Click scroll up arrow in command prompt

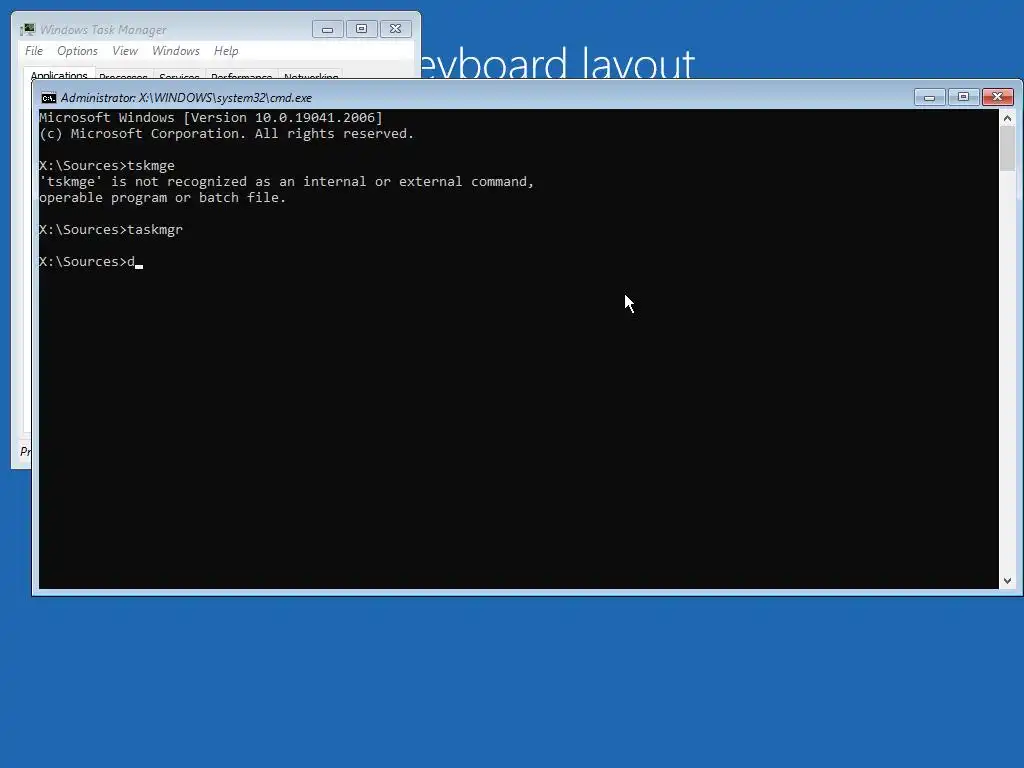pyautogui.click(x=1007, y=118)
